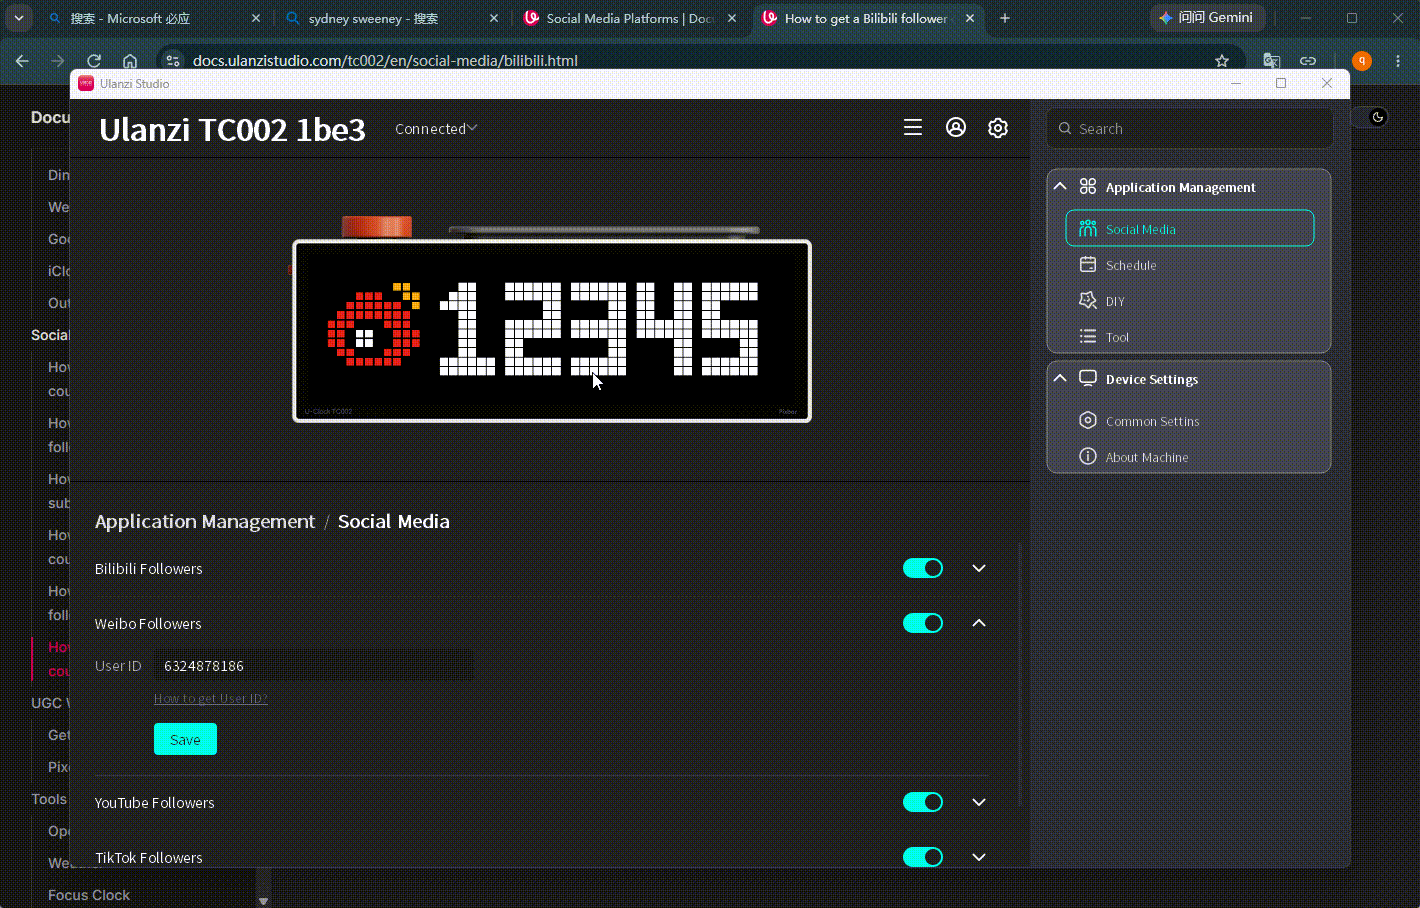Open the browser three-dot menu
Screen dimensions: 1420x908
[1398, 61]
